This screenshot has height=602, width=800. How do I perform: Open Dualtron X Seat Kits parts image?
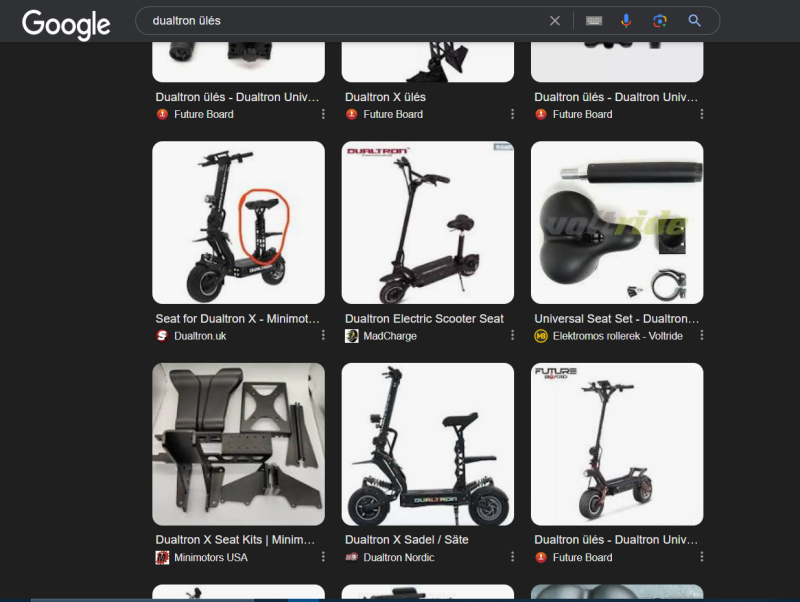[238, 444]
